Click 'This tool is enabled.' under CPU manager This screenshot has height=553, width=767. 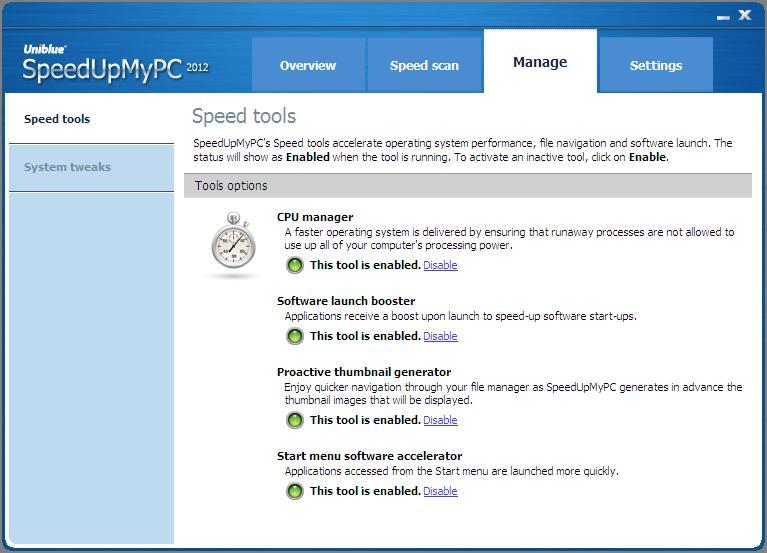tap(365, 265)
